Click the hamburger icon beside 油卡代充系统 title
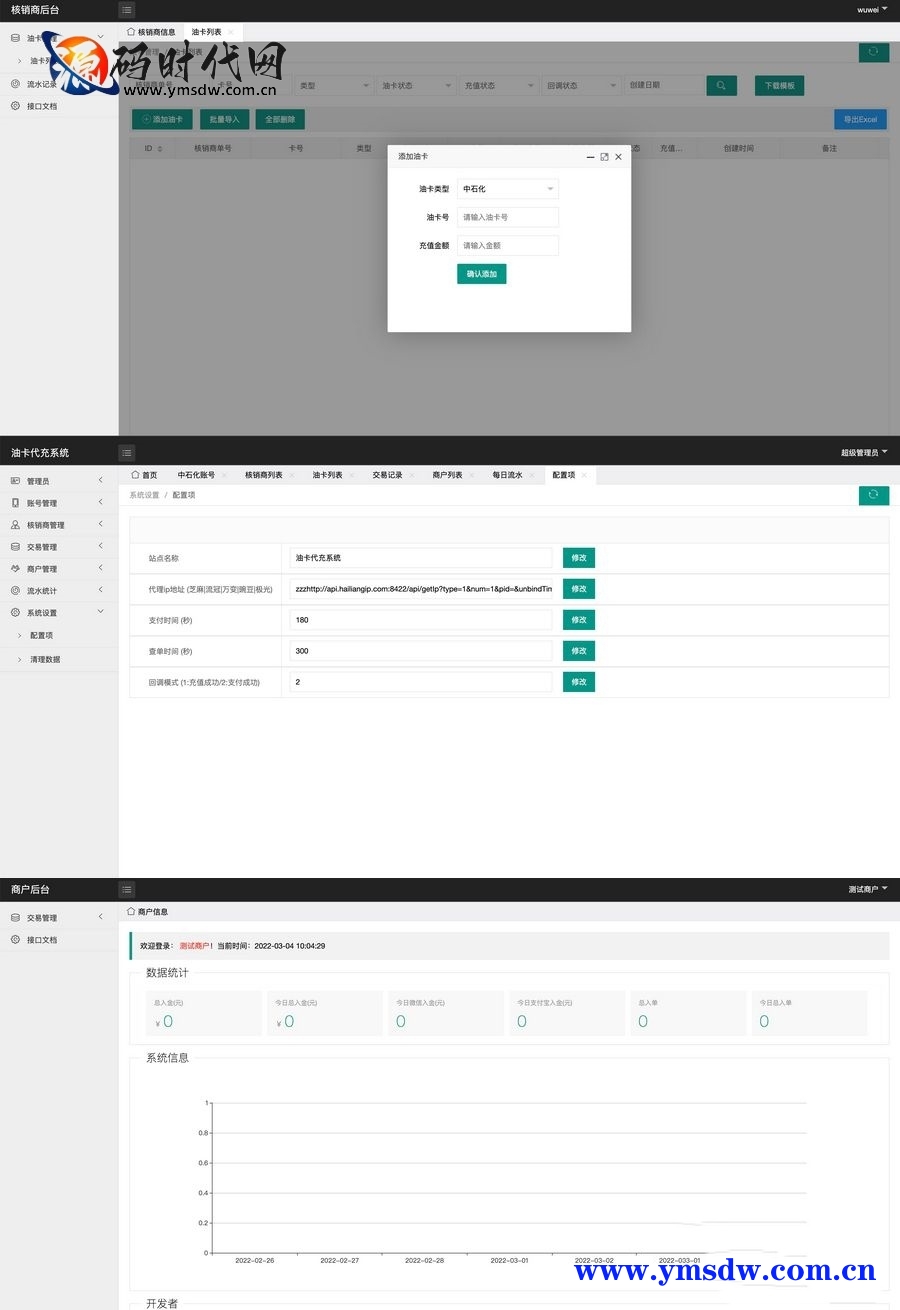The image size is (900, 1310). pos(126,453)
